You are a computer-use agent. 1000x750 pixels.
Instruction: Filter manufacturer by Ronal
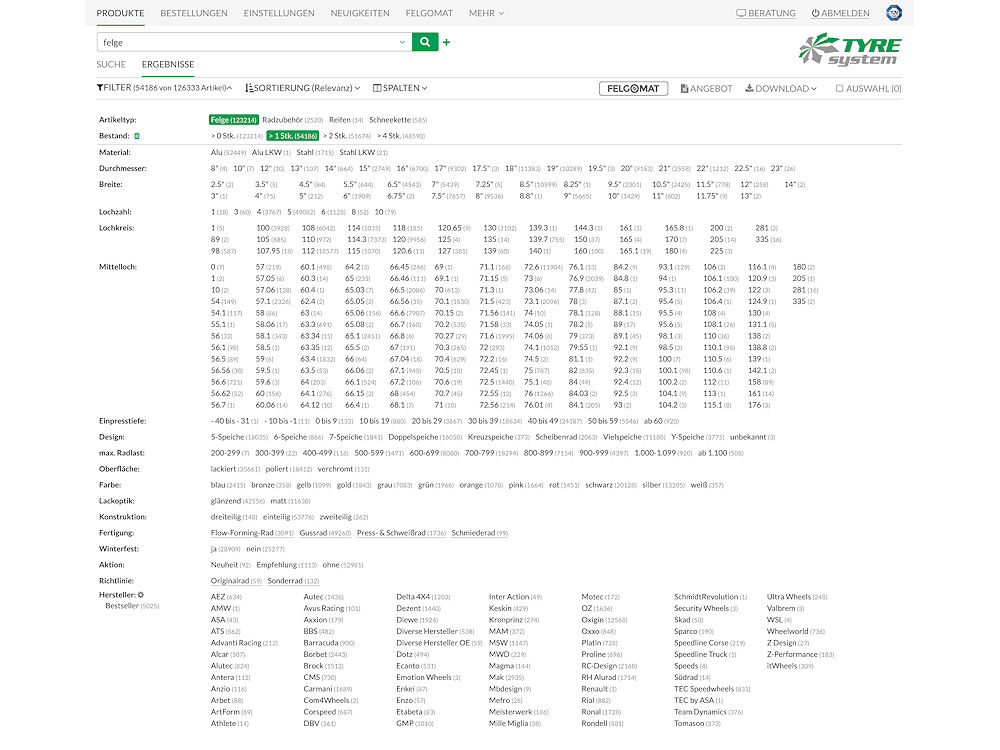point(599,712)
